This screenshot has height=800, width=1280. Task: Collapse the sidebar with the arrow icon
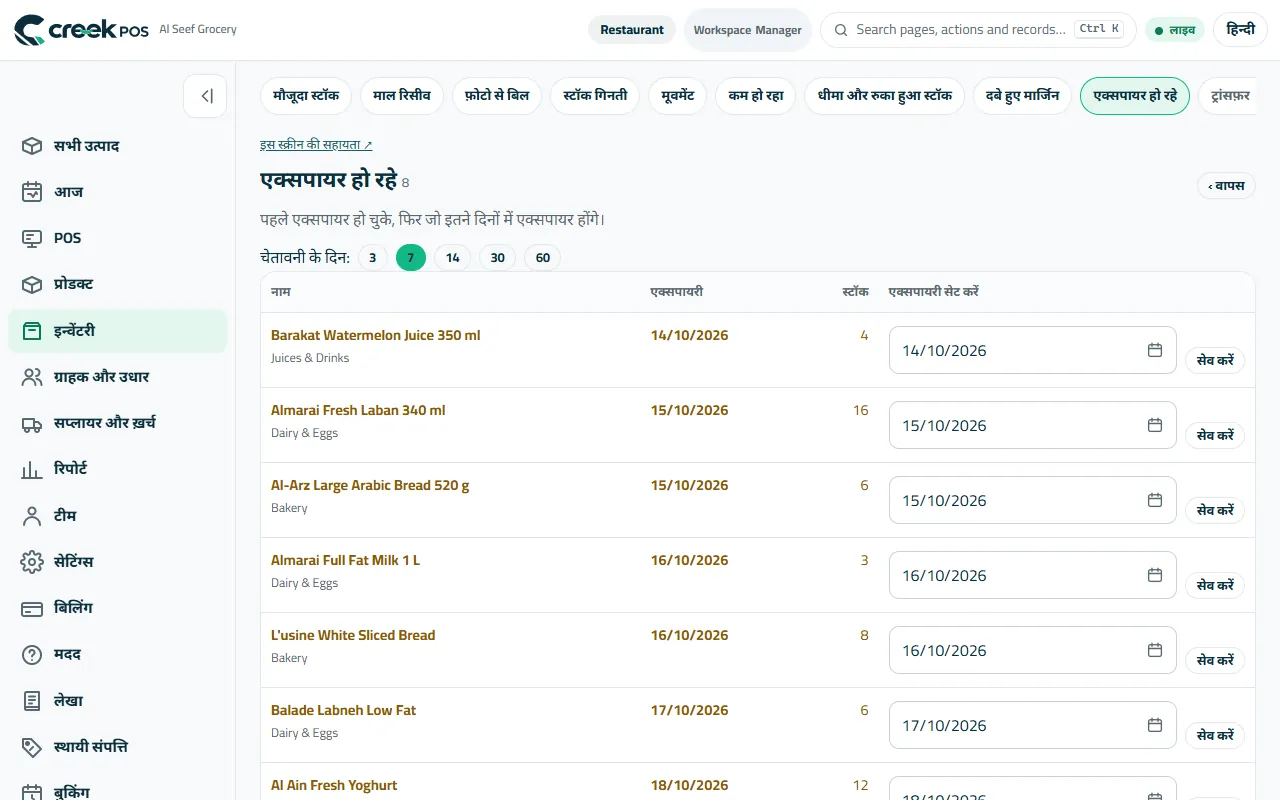(205, 96)
